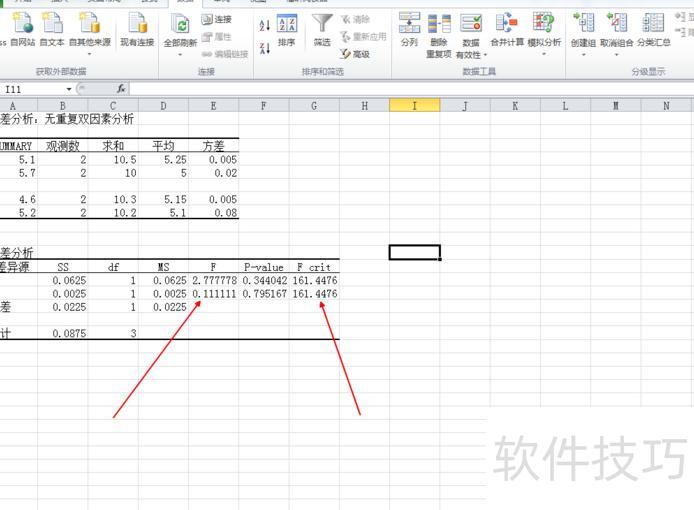Select column E header
Image resolution: width=694 pixels, height=510 pixels.
click(x=213, y=105)
